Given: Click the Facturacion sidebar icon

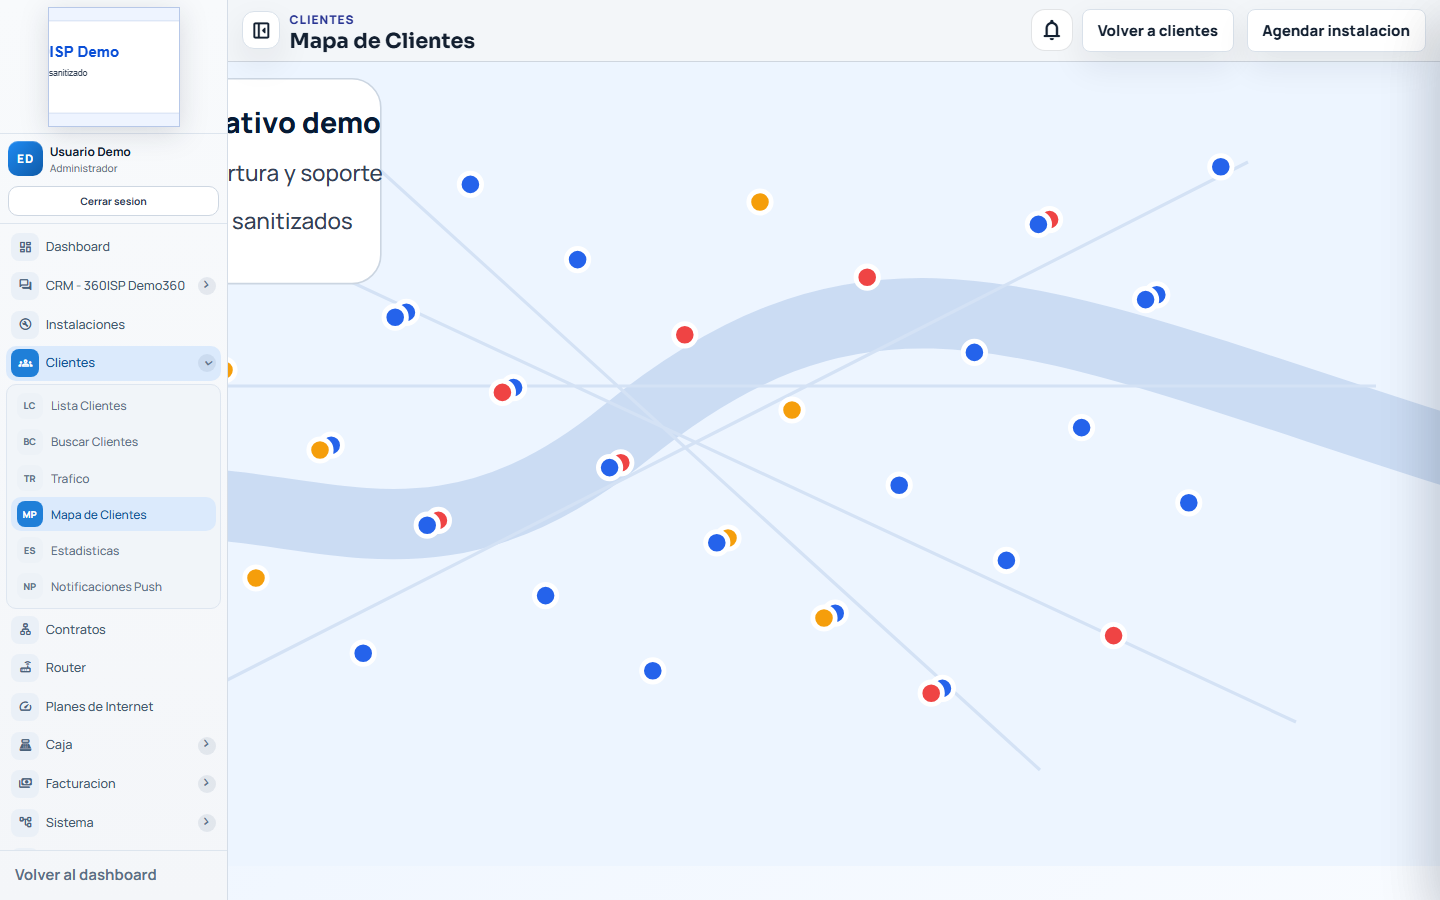Looking at the screenshot, I should coord(26,784).
